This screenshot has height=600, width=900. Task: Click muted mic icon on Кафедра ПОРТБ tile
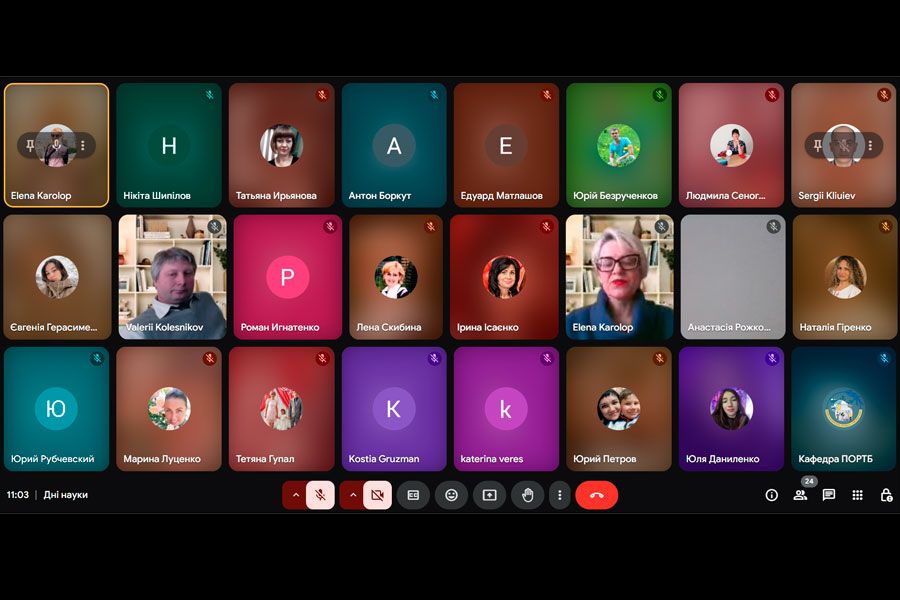point(885,358)
